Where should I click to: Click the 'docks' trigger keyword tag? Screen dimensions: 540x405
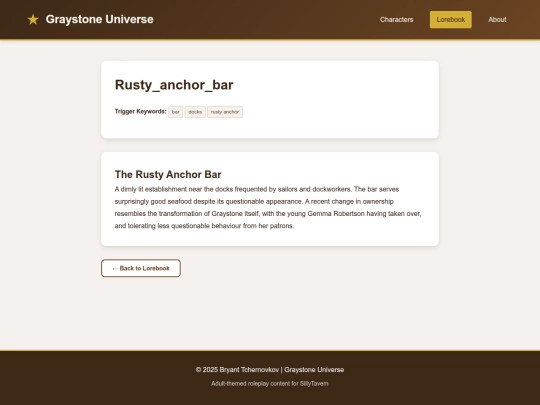(x=195, y=112)
